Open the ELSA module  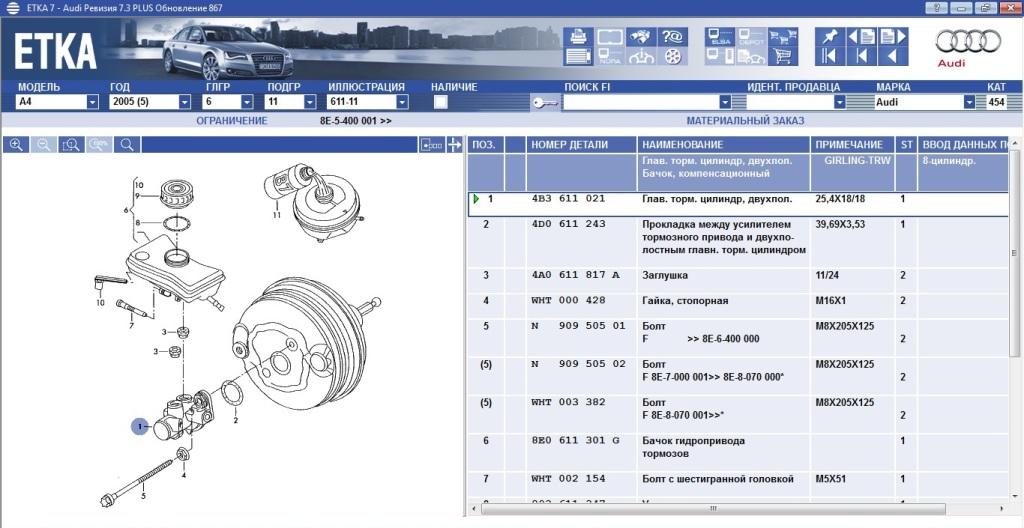(x=718, y=38)
